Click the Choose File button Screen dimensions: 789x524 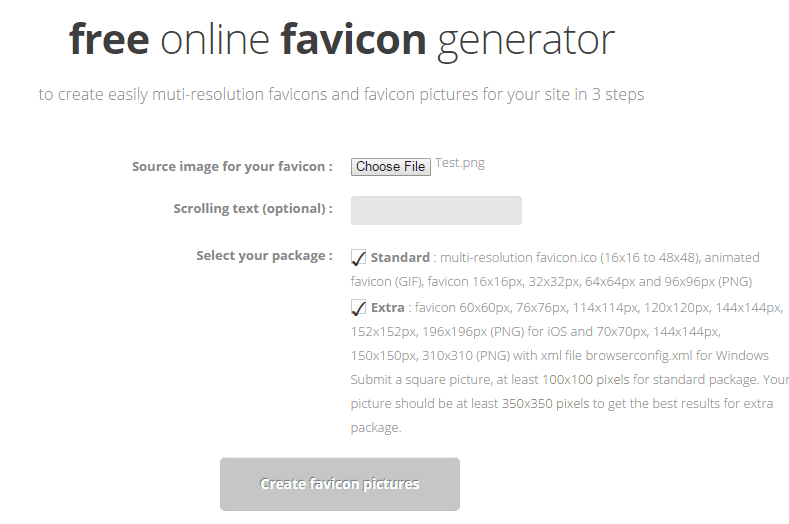390,167
